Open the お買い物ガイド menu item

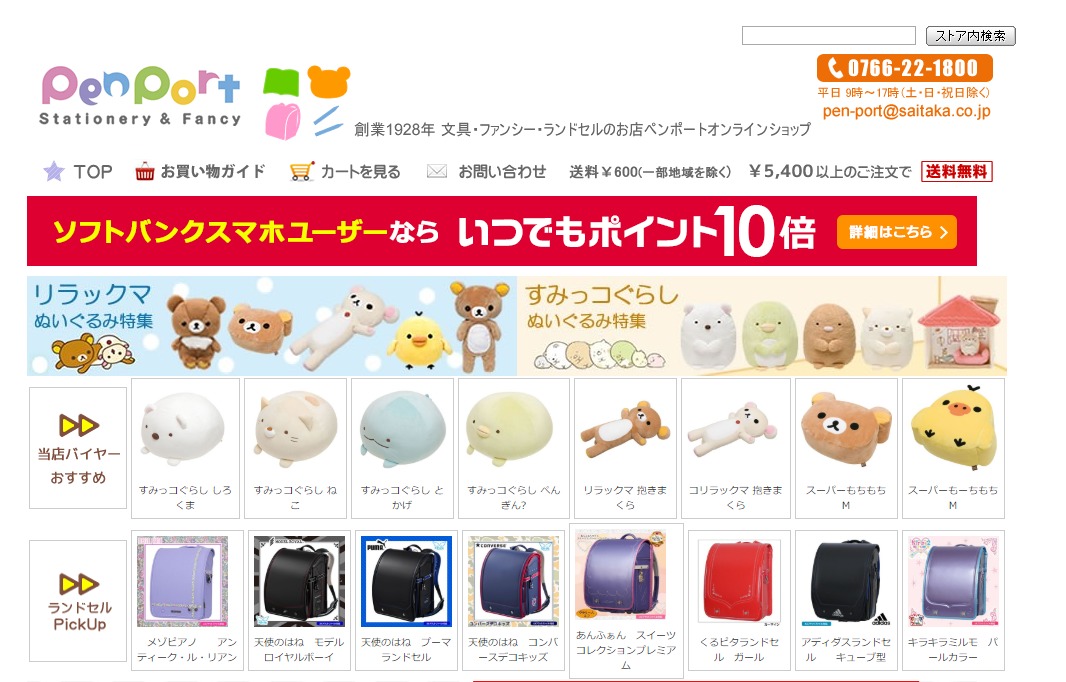tap(213, 171)
